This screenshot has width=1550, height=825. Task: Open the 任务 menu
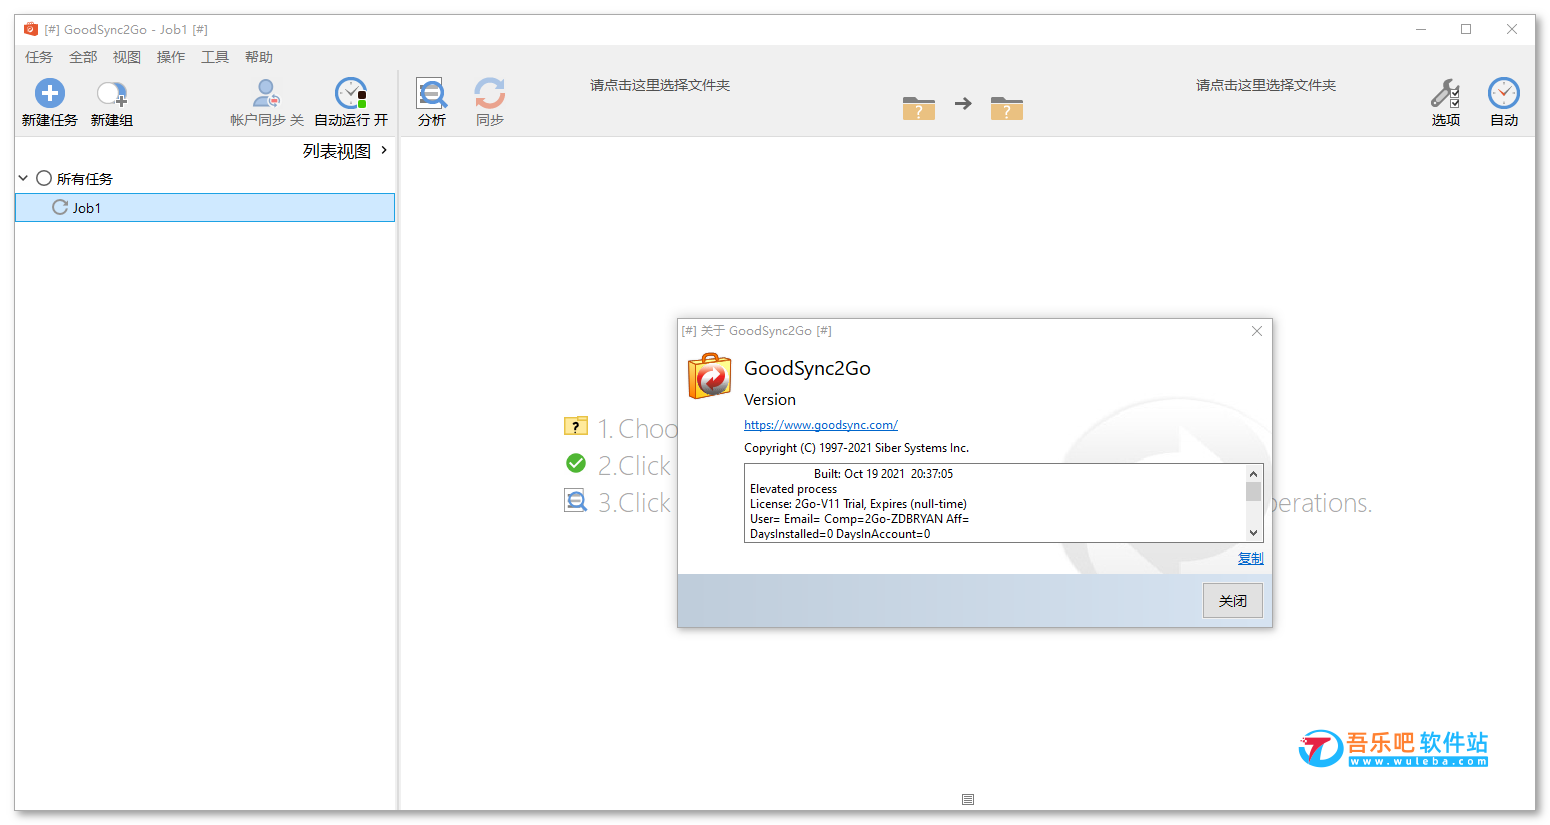point(39,57)
